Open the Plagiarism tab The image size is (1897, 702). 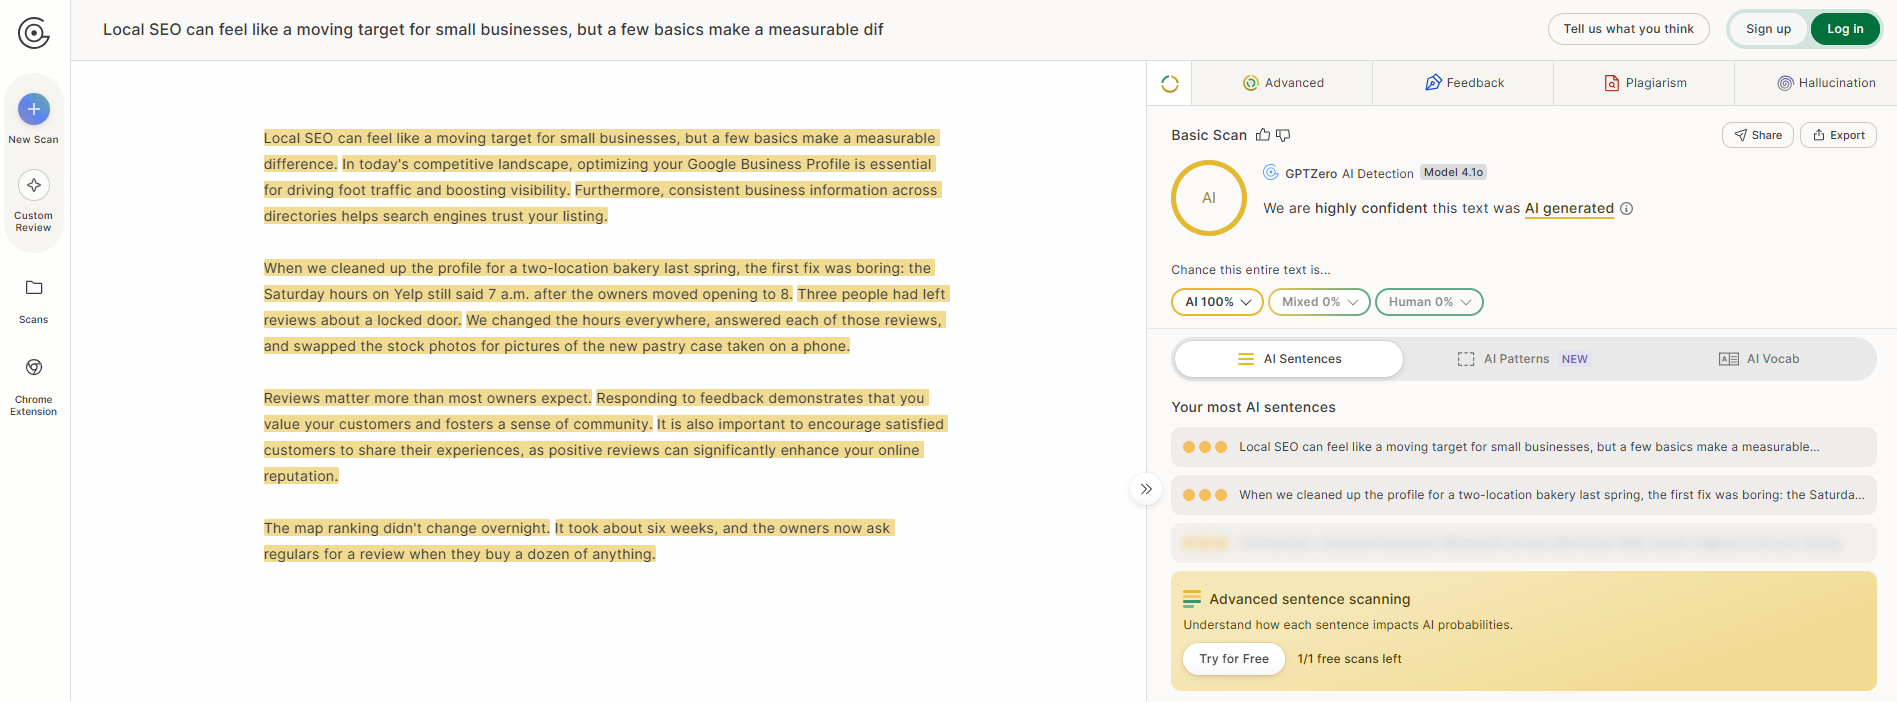pyautogui.click(x=1645, y=83)
